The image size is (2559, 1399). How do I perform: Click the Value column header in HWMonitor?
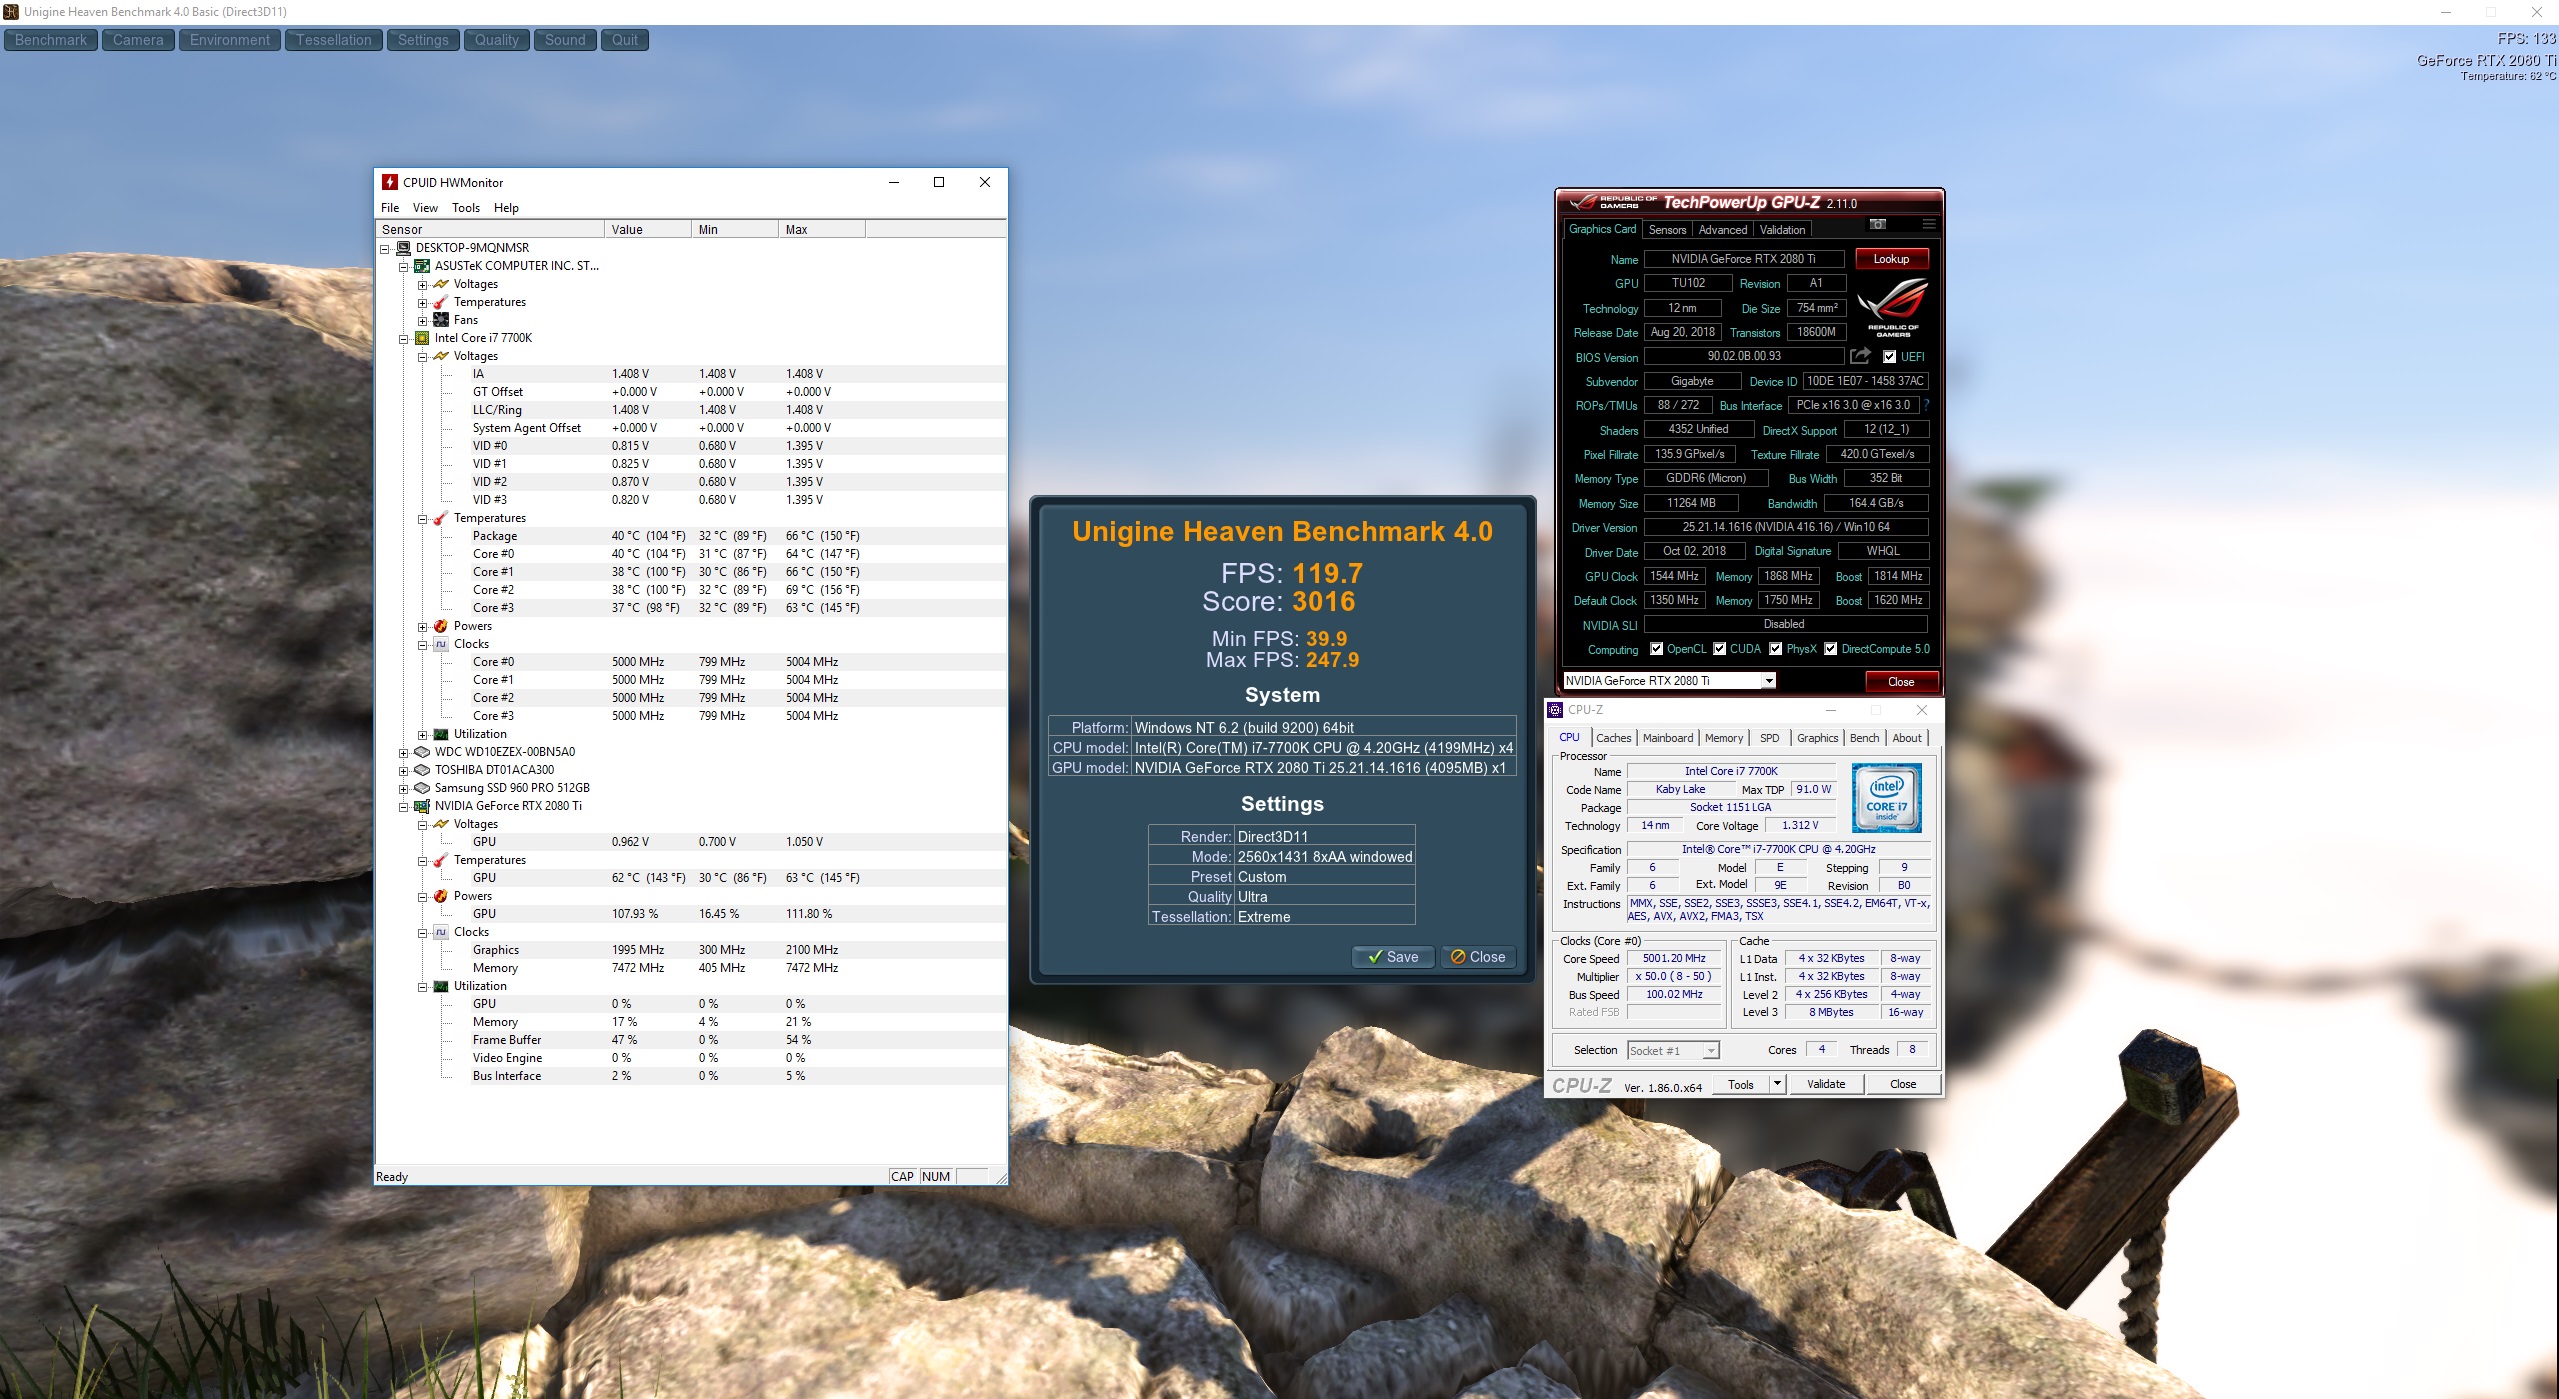(647, 229)
